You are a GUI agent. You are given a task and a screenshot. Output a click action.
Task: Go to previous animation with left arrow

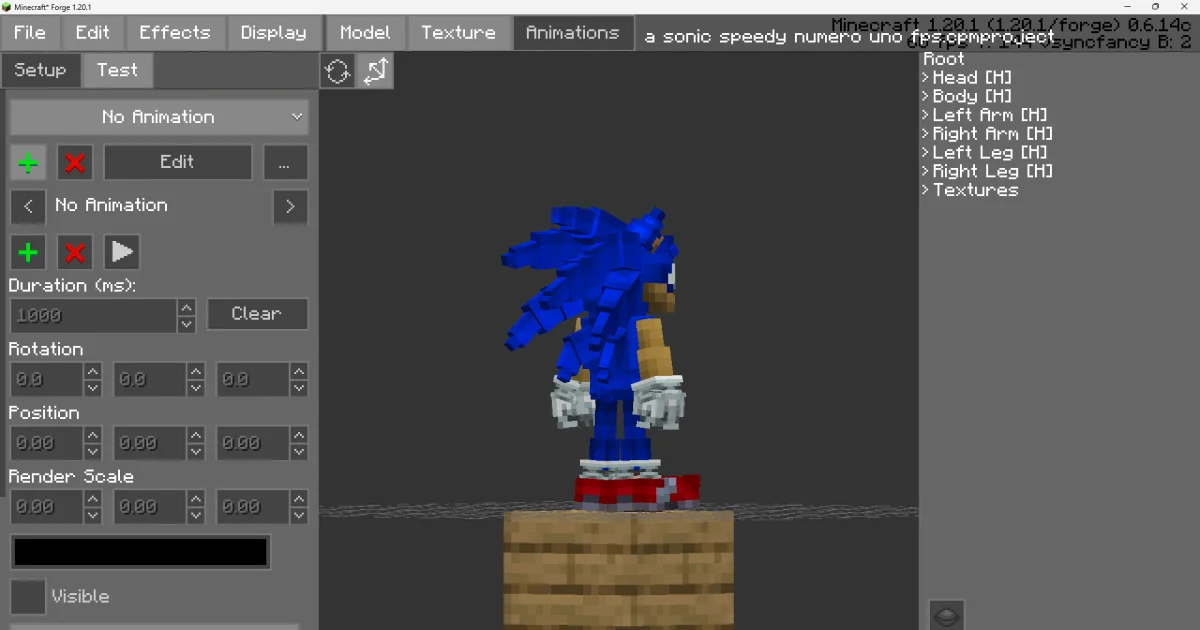point(28,207)
